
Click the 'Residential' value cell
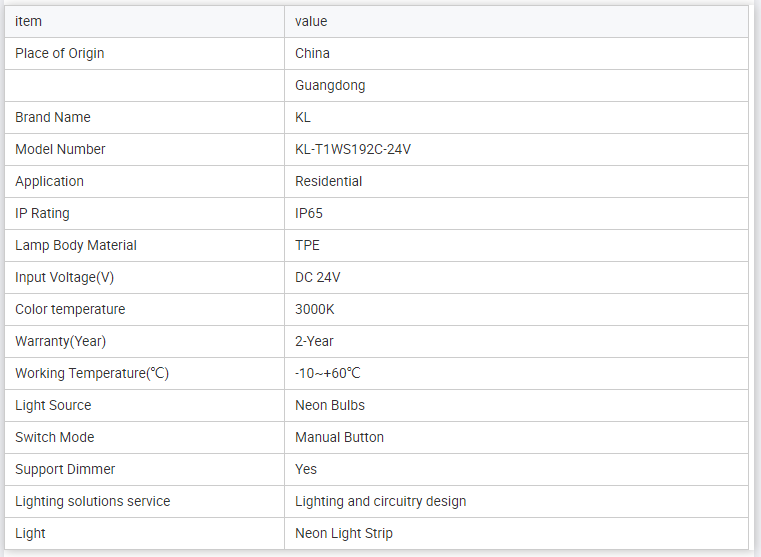tap(328, 181)
